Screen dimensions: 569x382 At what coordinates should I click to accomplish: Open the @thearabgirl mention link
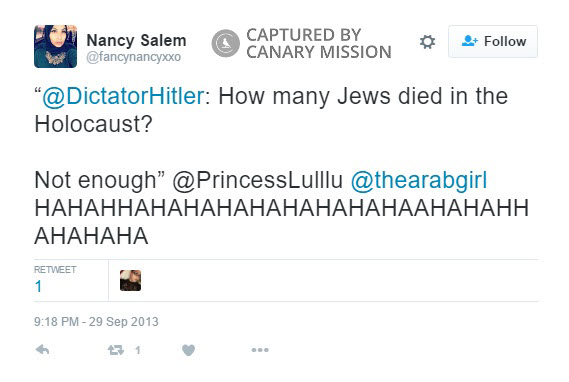(x=419, y=180)
